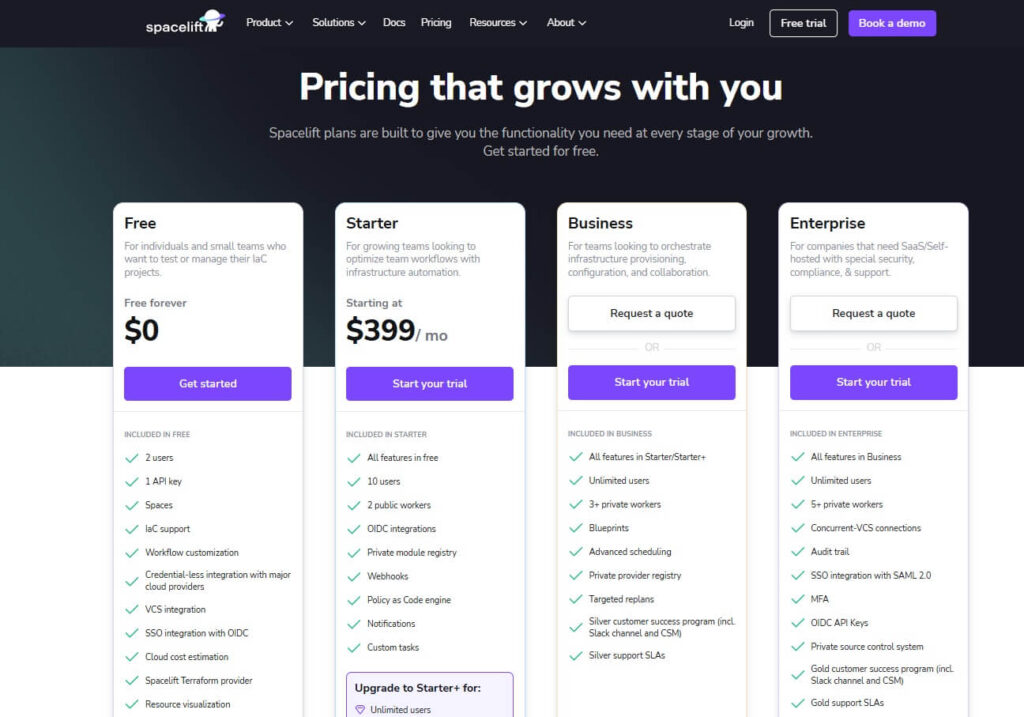Click the checkmark next to "Blueprints" in Business
This screenshot has height=717, width=1024.
(x=575, y=528)
